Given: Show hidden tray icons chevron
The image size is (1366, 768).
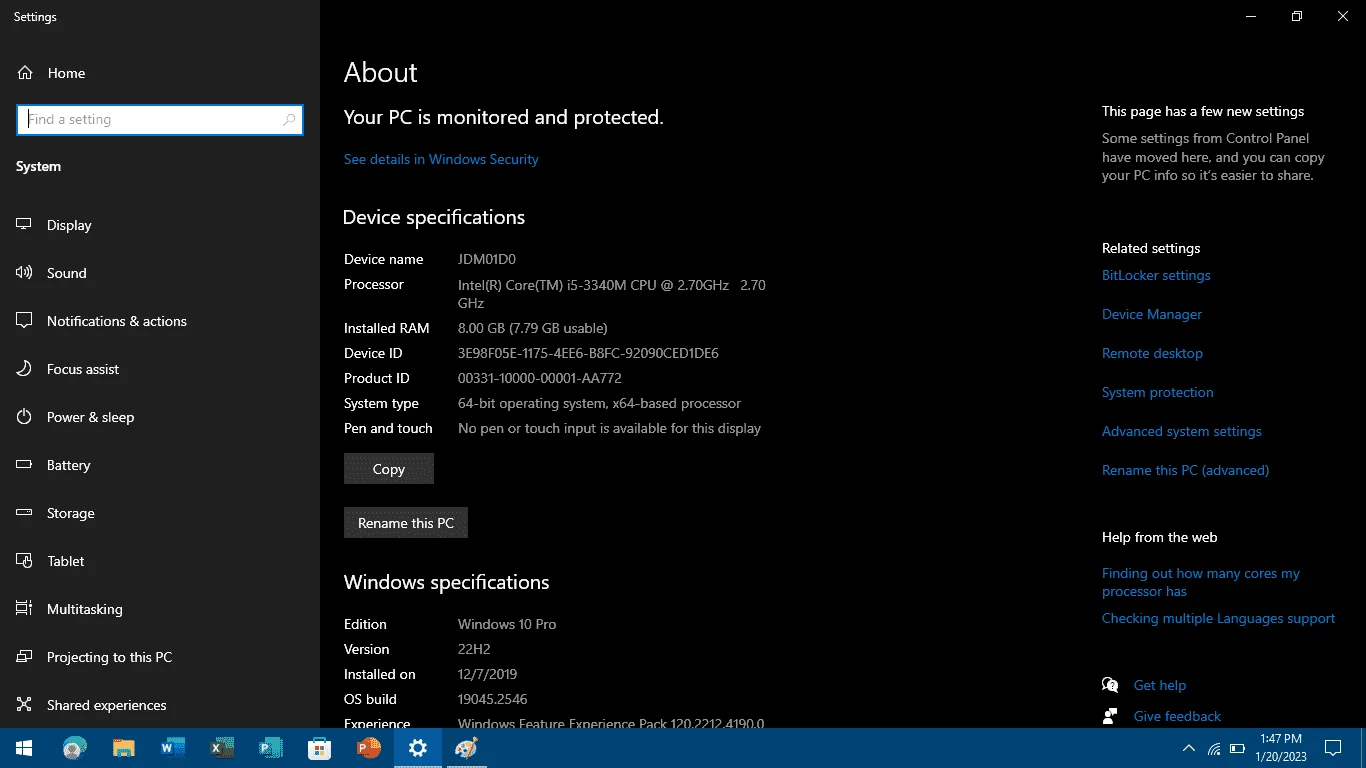Looking at the screenshot, I should click(1189, 748).
